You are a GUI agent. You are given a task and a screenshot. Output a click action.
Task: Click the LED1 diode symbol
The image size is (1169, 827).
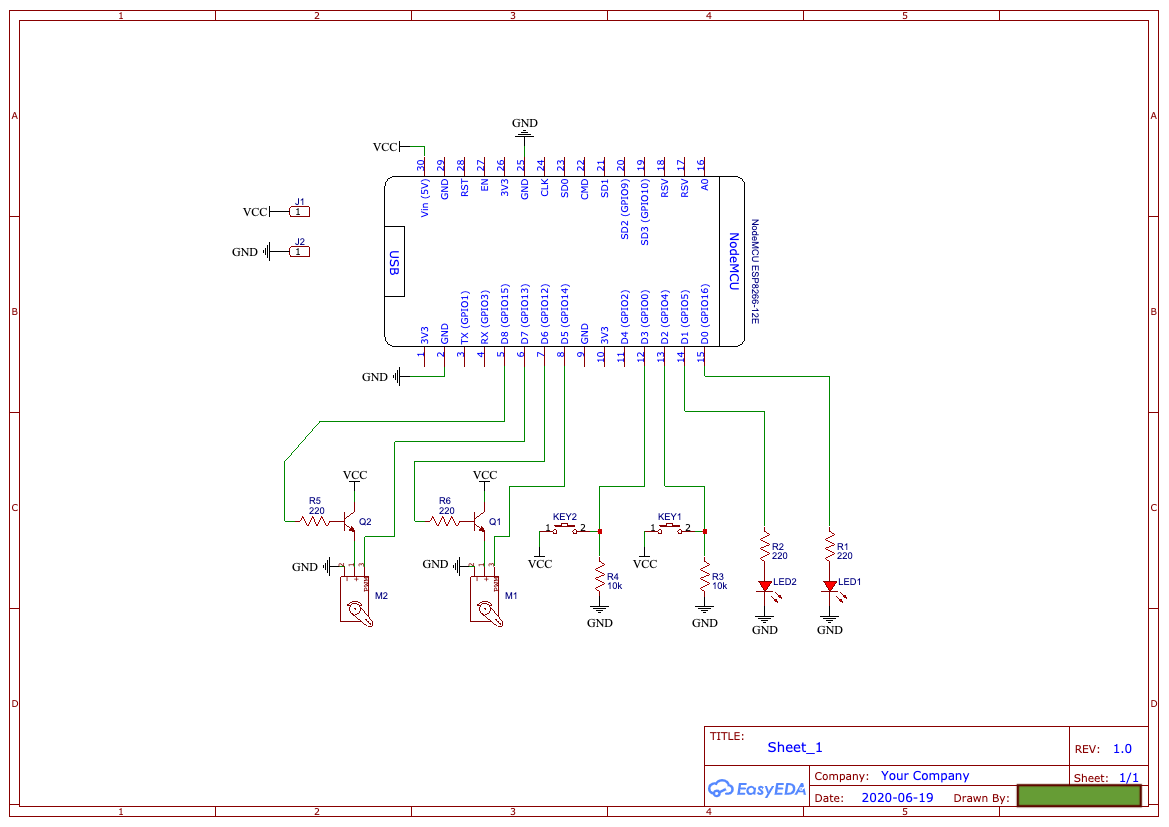(x=830, y=587)
